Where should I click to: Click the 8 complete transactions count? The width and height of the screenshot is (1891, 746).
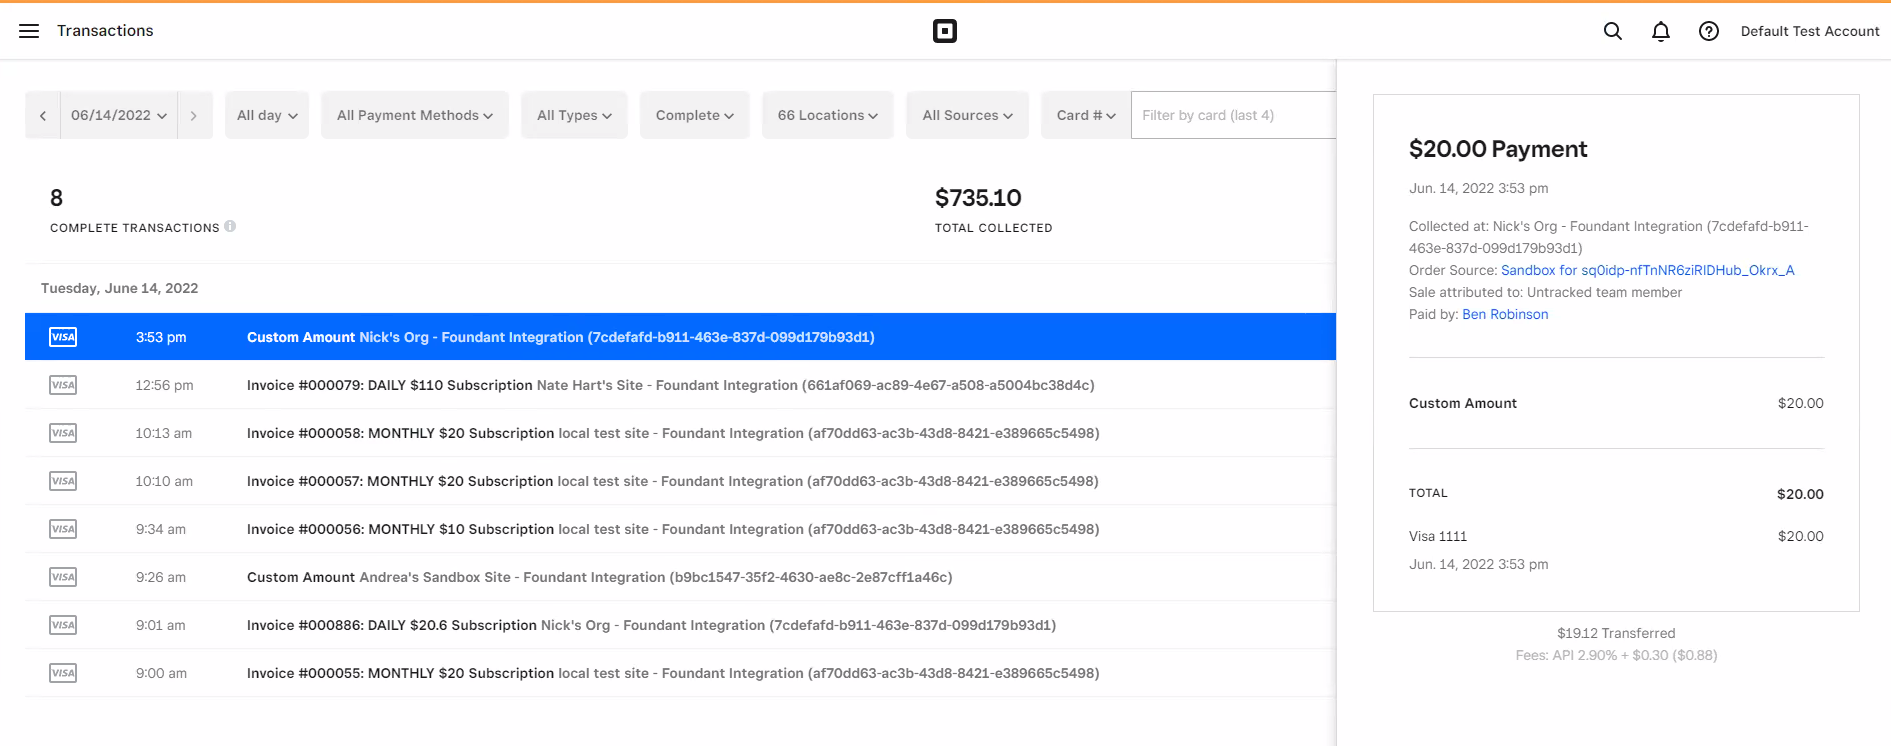click(56, 198)
